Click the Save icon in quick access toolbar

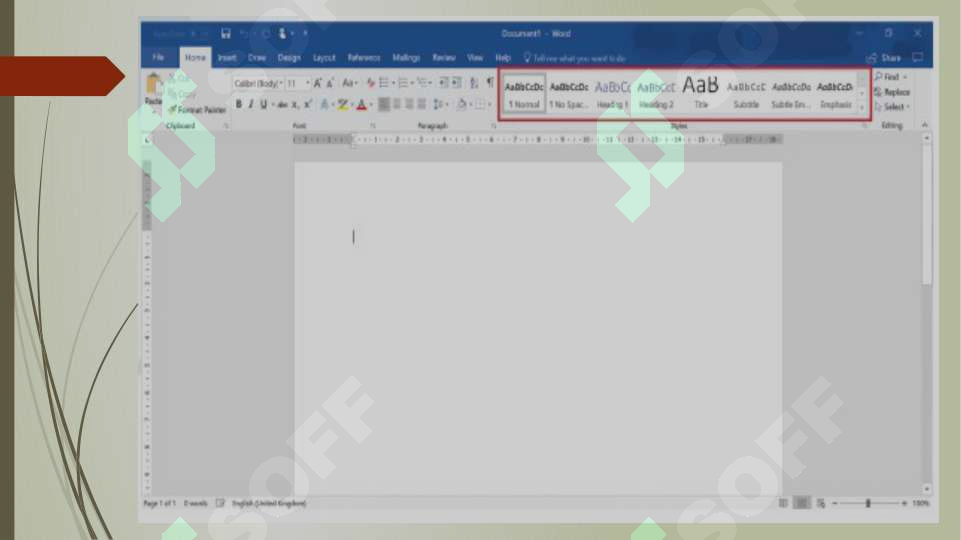point(226,34)
